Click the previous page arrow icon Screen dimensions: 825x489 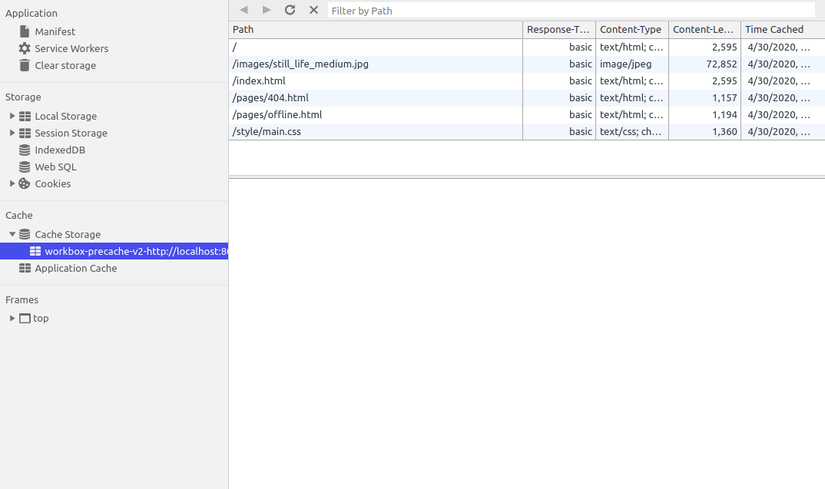coord(244,10)
